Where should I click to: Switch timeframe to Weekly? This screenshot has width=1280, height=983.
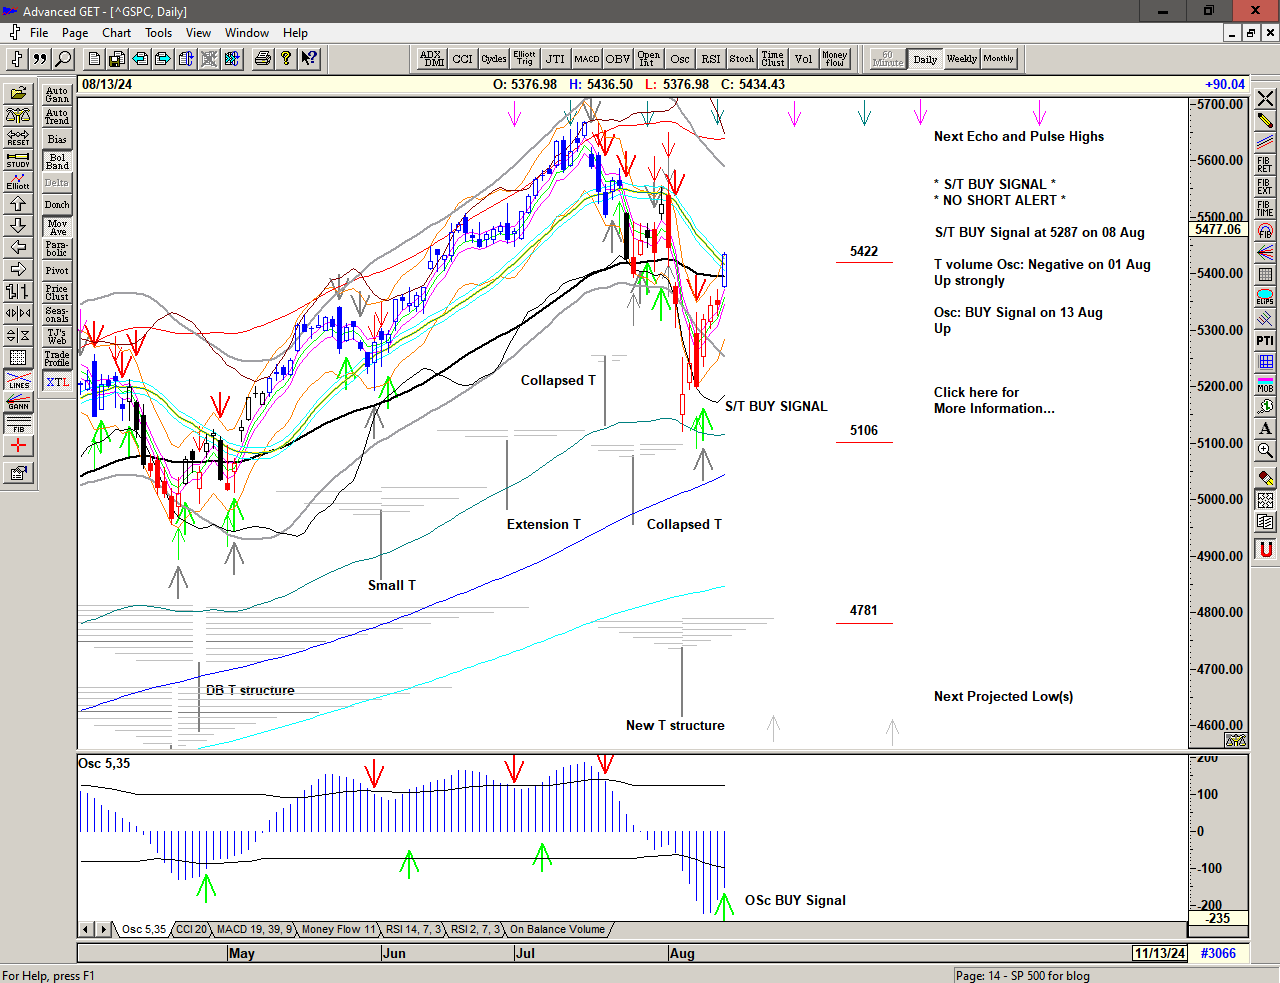point(961,59)
